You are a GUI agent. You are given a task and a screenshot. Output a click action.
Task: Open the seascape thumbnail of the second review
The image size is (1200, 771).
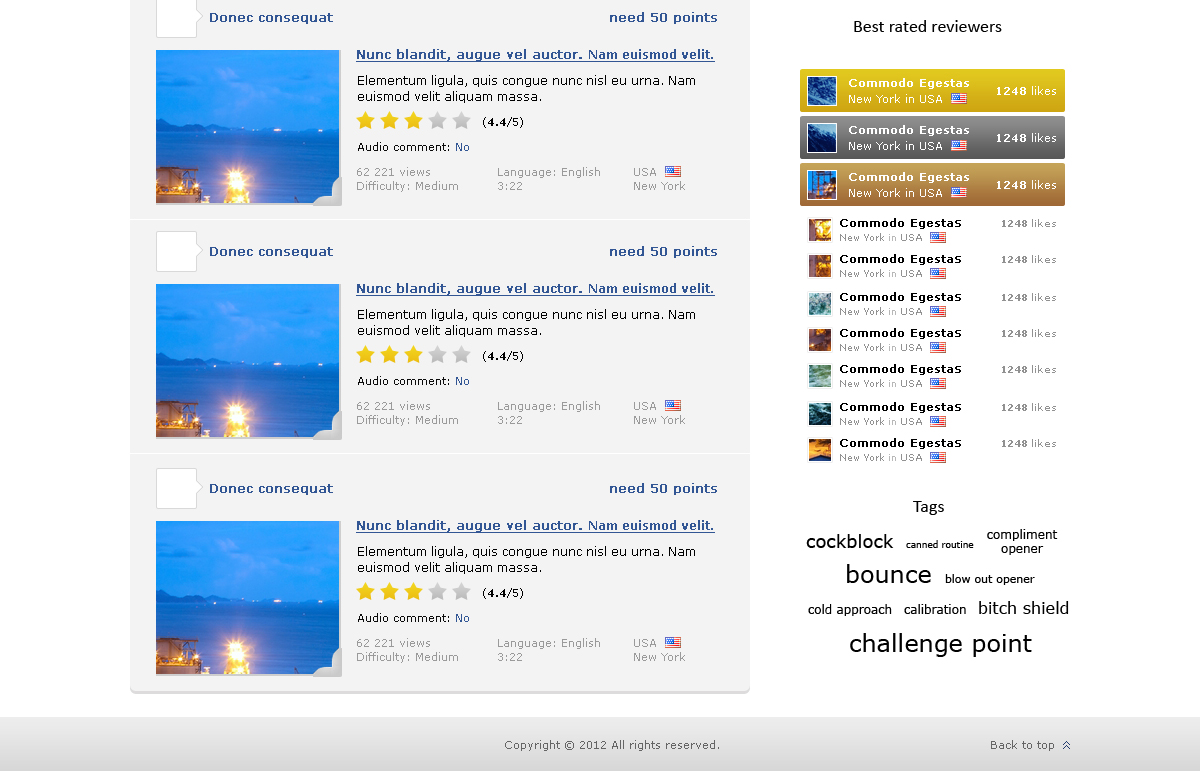coord(248,361)
